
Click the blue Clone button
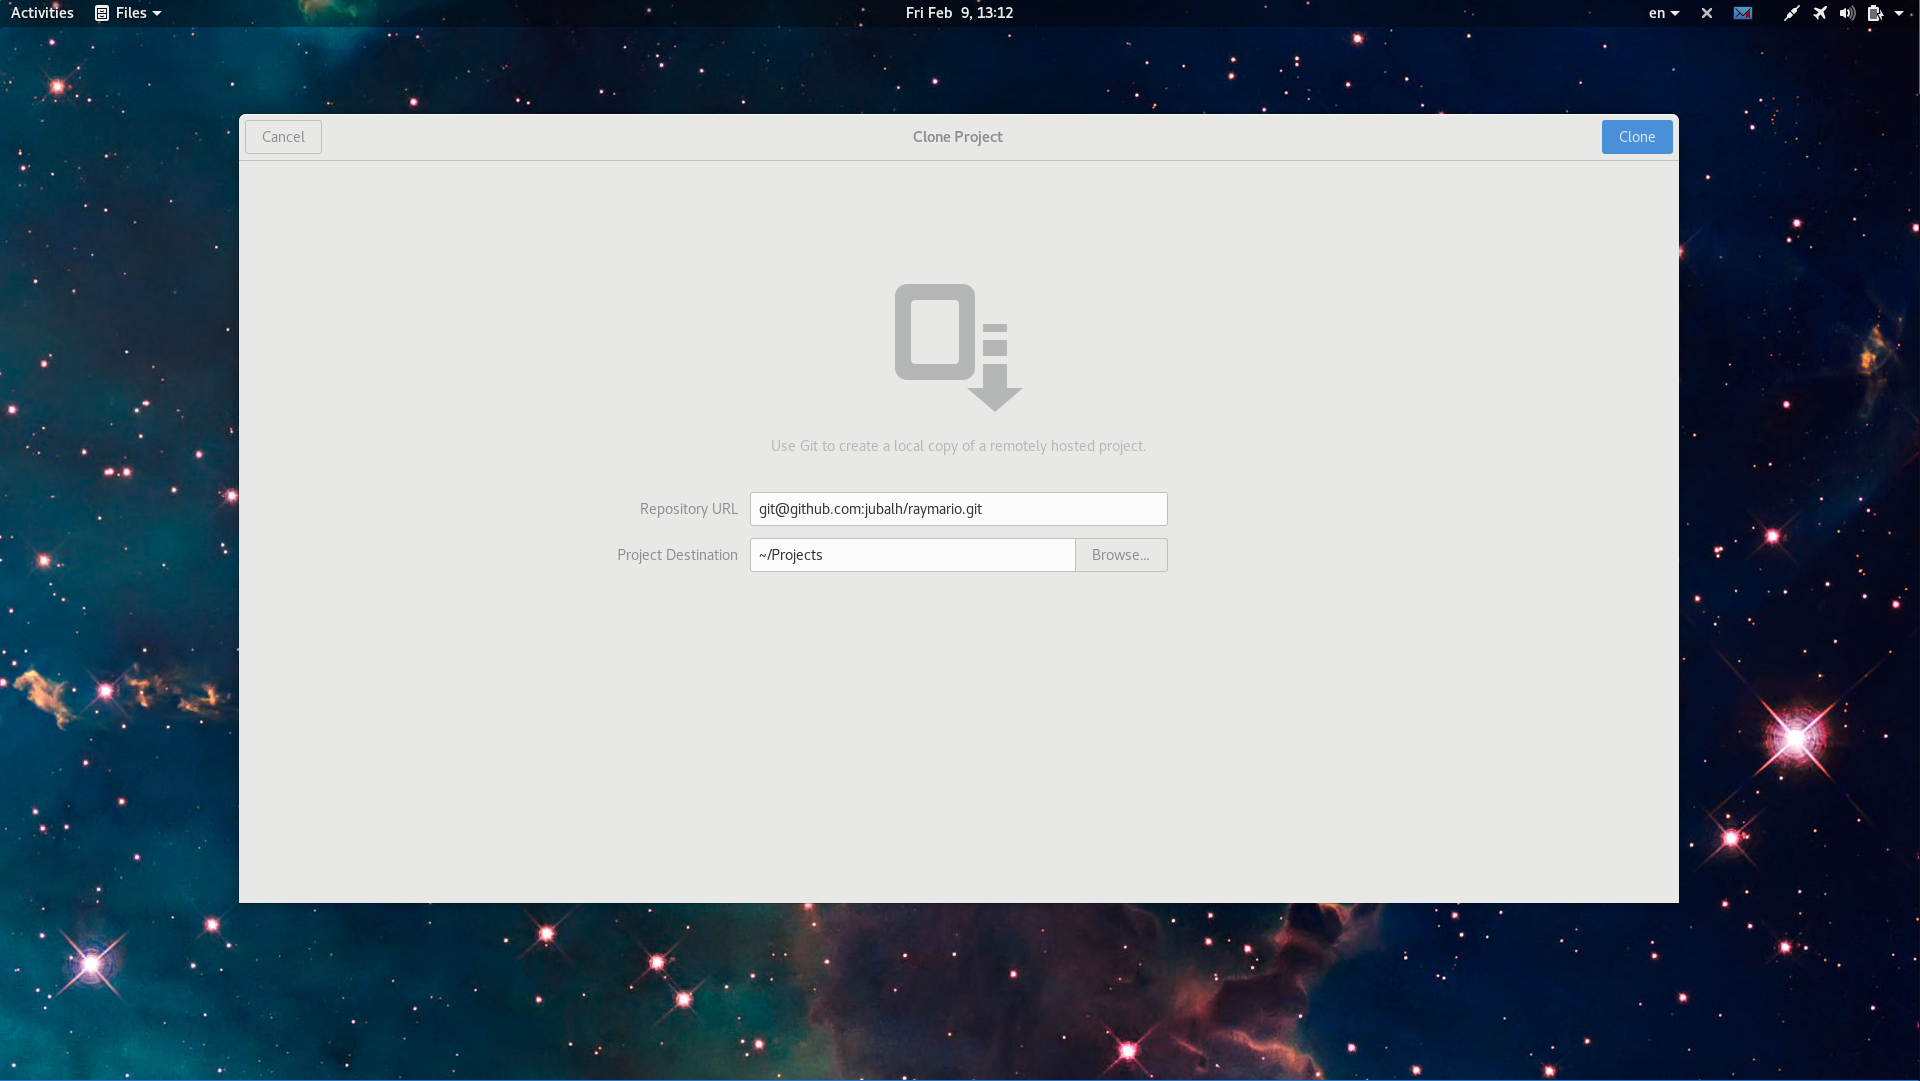1637,137
